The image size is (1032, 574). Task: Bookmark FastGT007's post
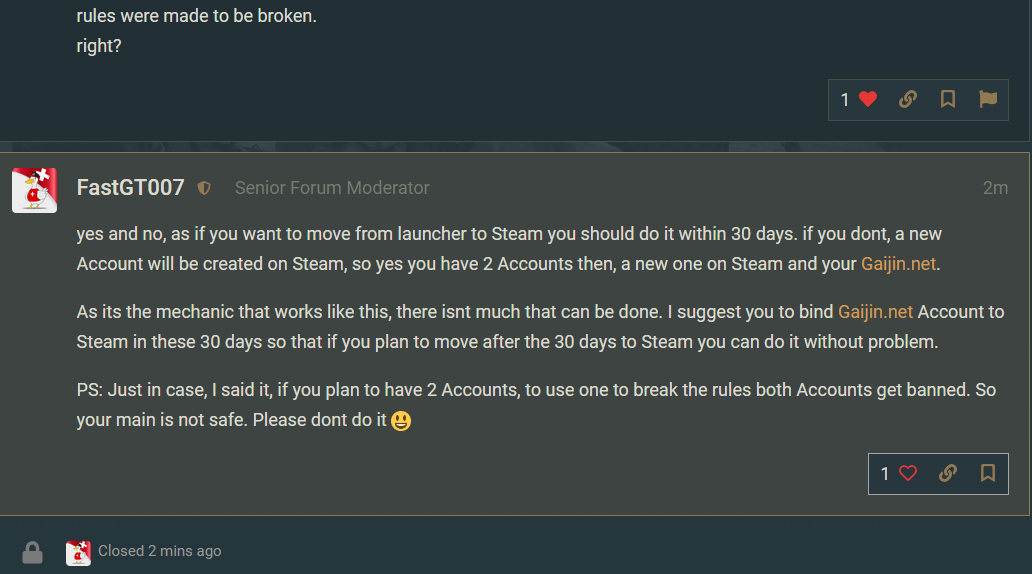coord(988,473)
